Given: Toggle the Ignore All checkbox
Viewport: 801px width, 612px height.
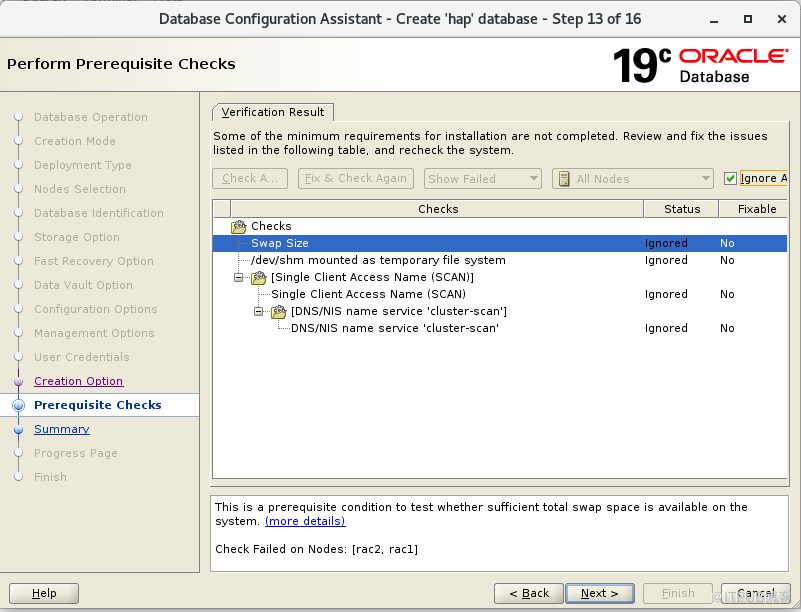Looking at the screenshot, I should 730,178.
